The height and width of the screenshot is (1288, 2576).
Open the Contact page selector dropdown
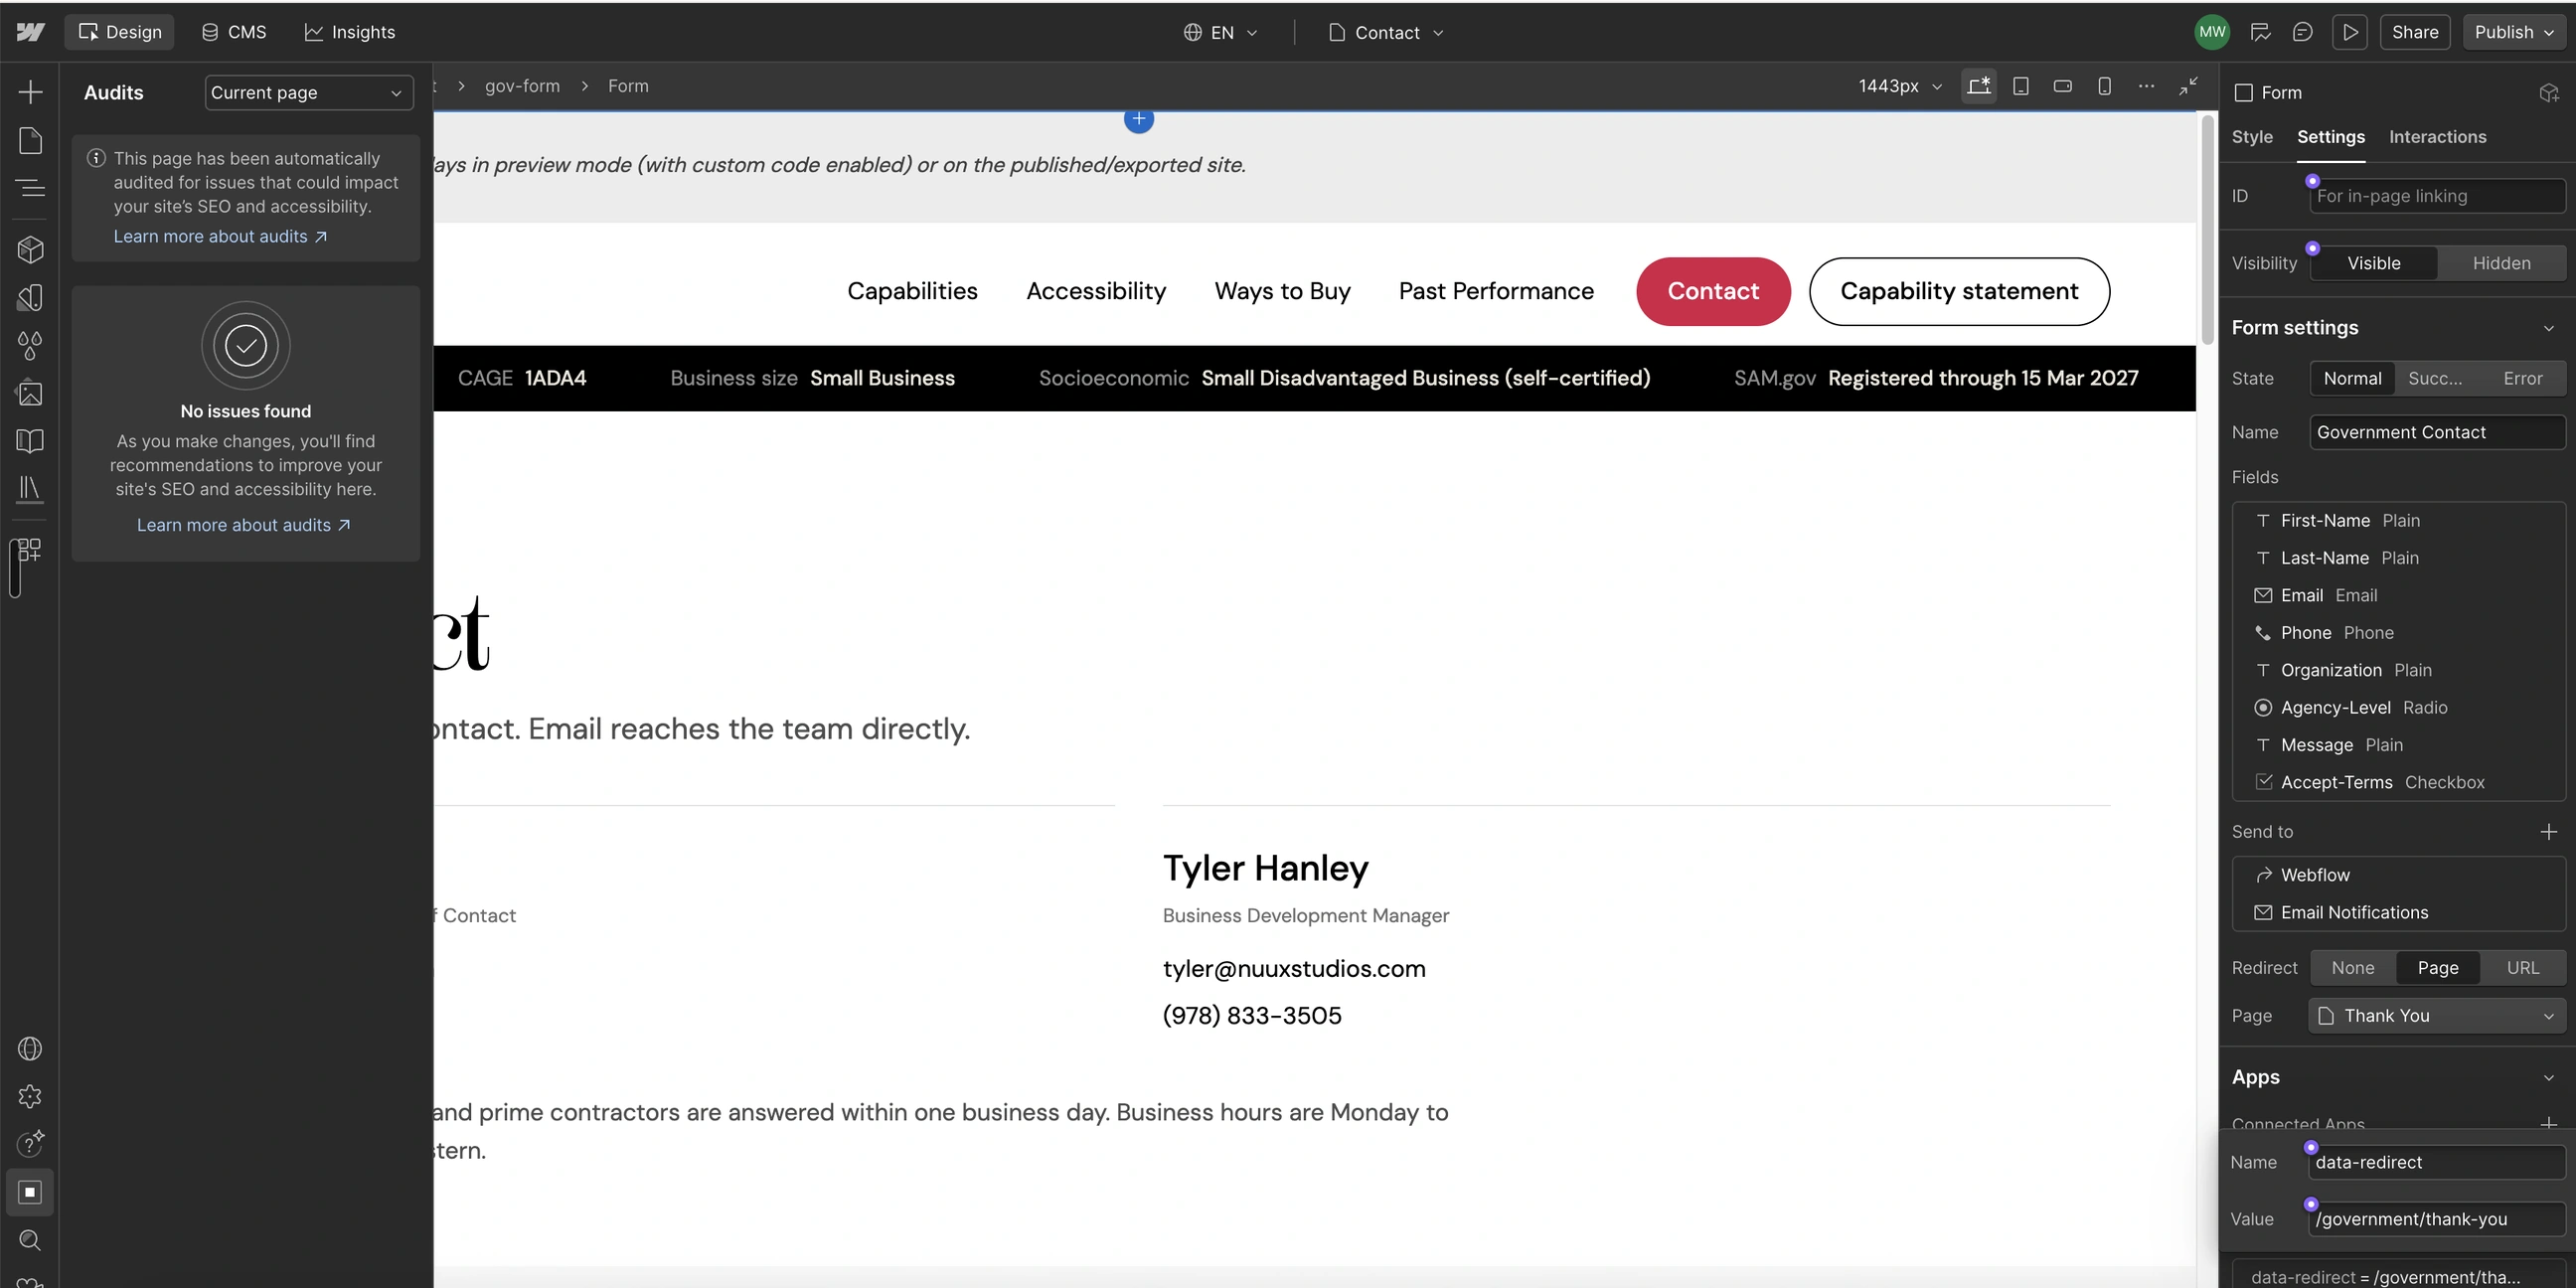pyautogui.click(x=1386, y=32)
